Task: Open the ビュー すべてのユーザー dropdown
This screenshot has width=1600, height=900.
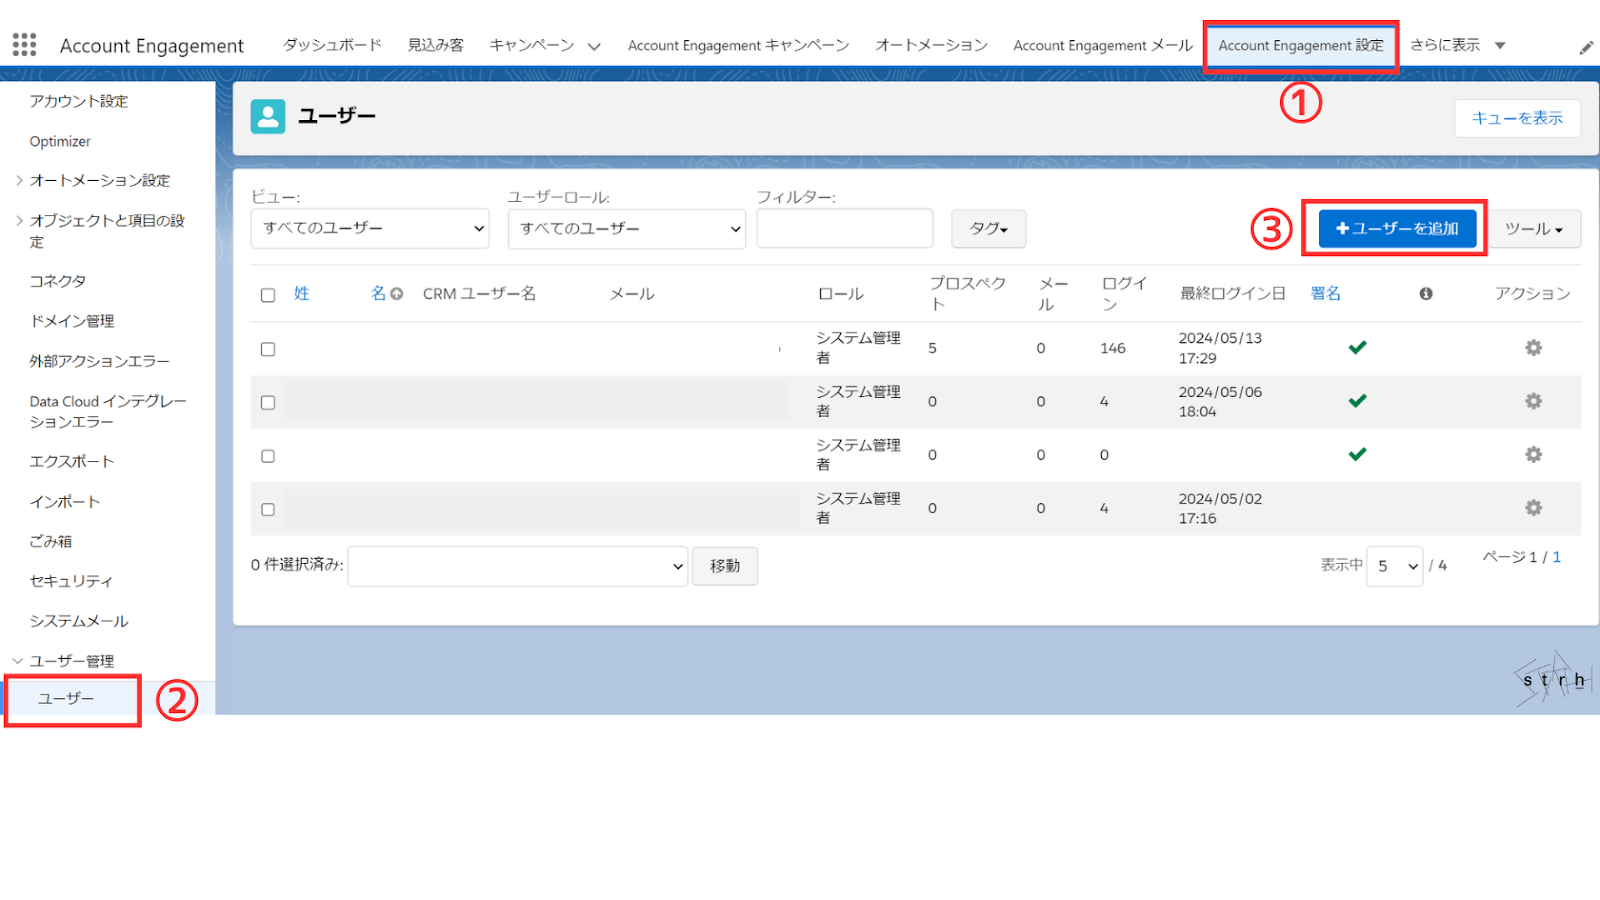Action: (369, 228)
